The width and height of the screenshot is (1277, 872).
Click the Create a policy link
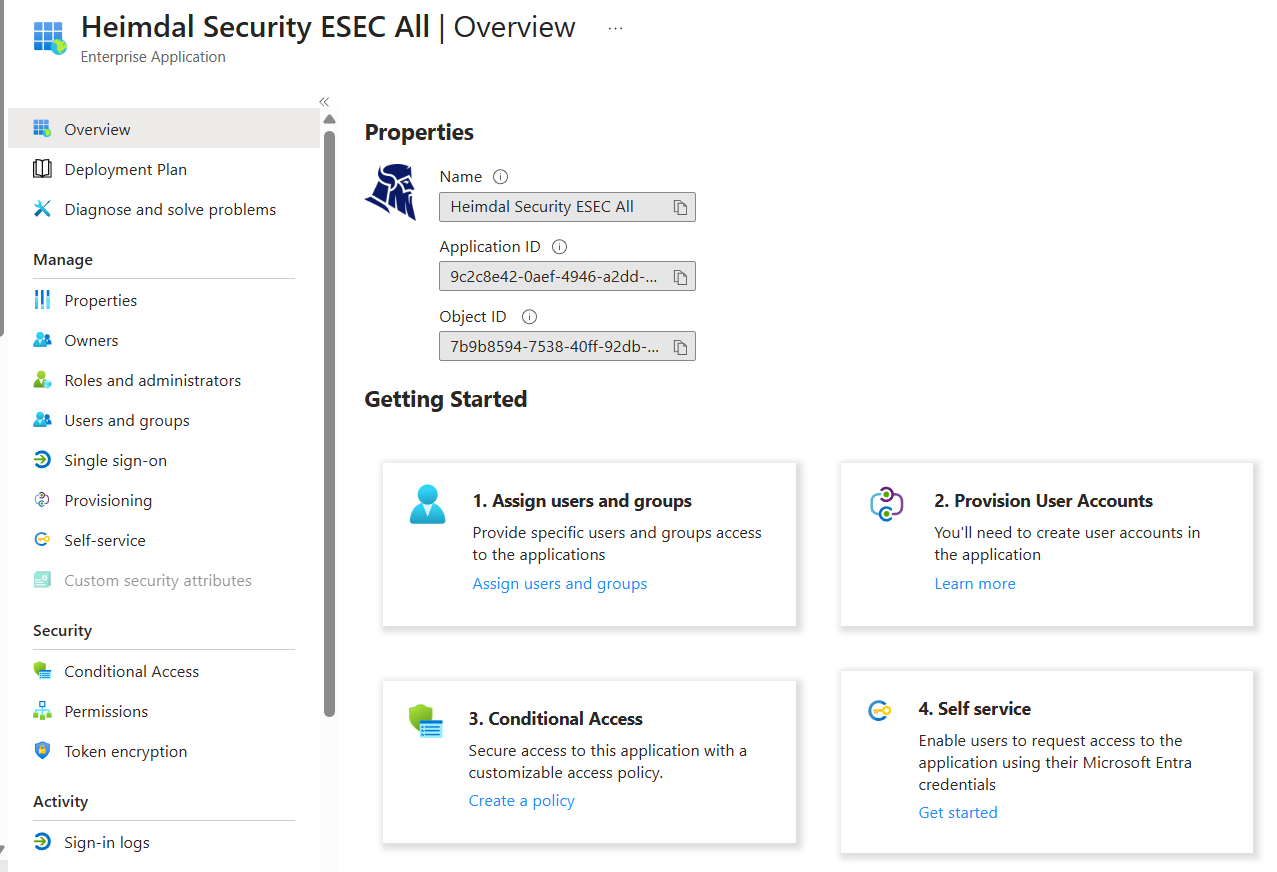click(521, 800)
